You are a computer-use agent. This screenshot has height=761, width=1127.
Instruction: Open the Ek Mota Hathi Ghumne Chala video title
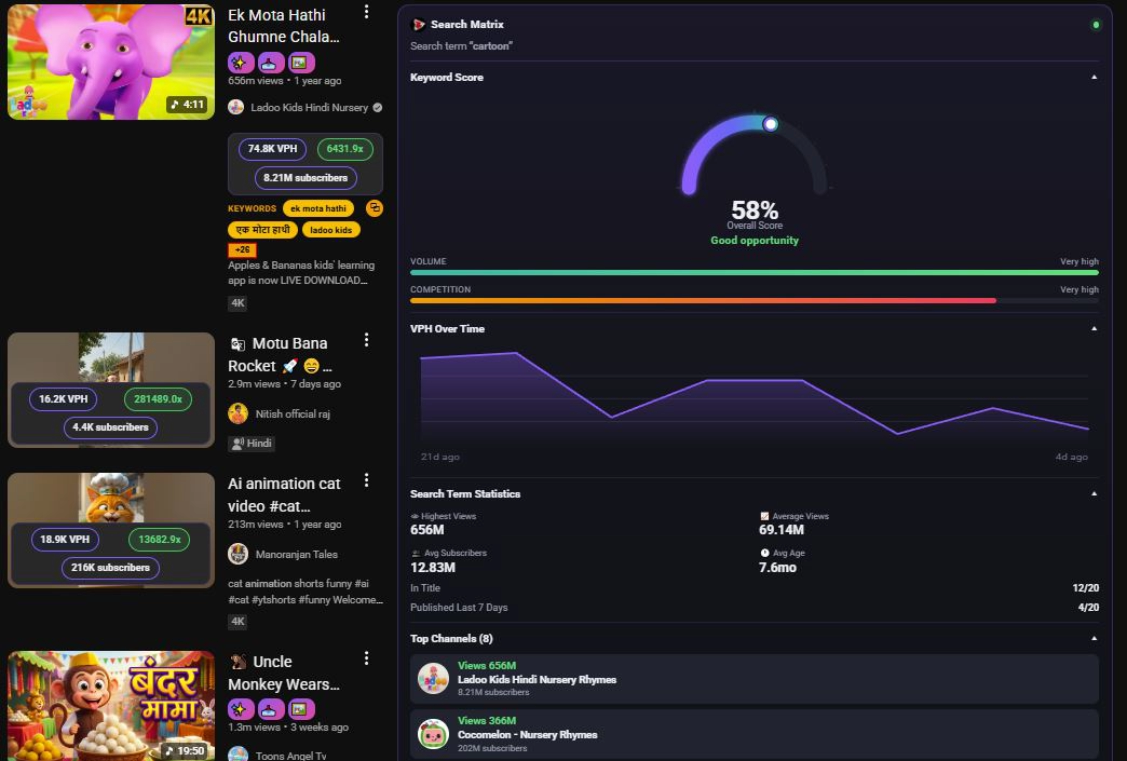tap(283, 25)
